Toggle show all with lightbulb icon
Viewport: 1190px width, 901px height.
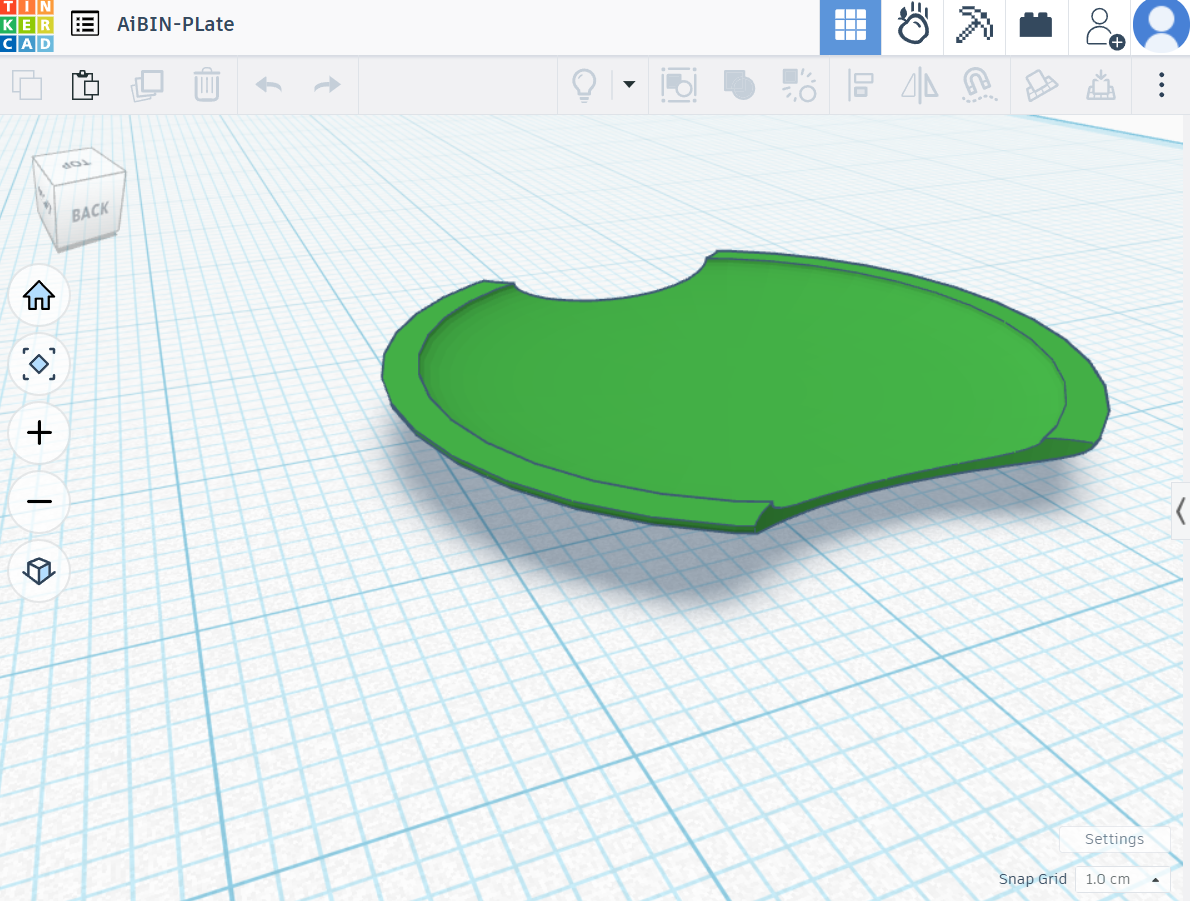pyautogui.click(x=584, y=85)
